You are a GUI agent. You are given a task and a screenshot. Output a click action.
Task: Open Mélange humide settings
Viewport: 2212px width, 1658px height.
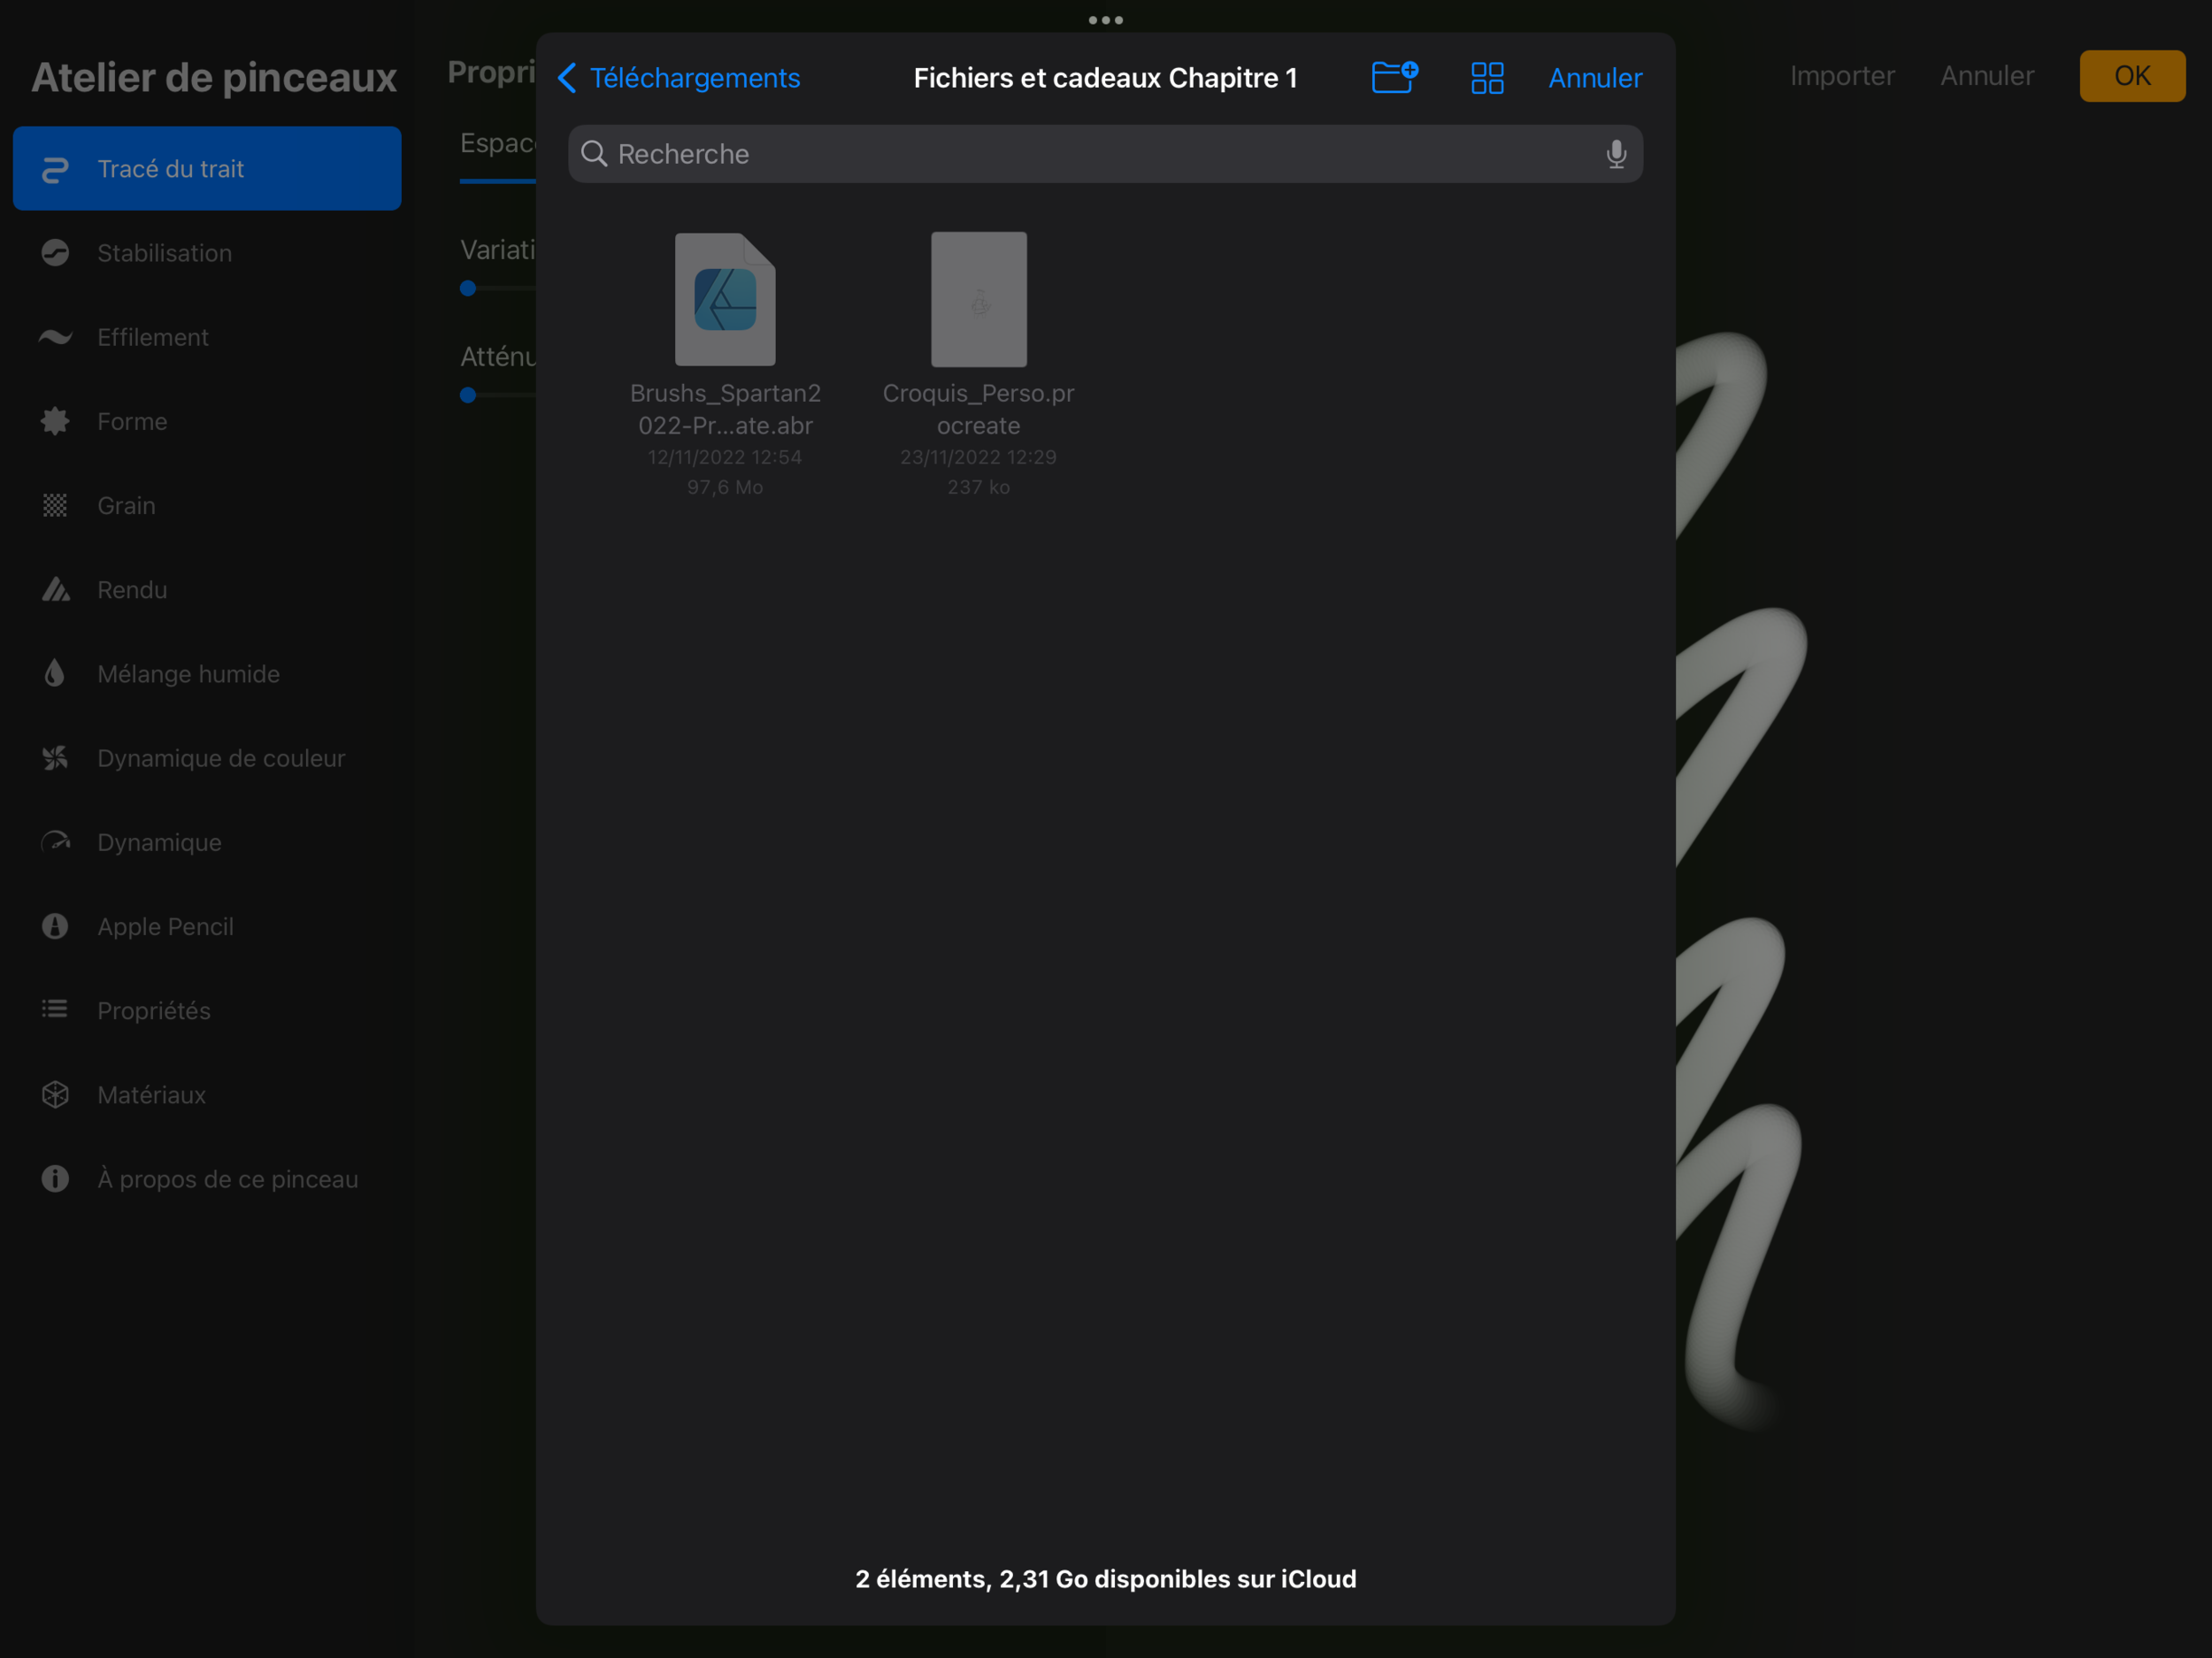click(188, 674)
